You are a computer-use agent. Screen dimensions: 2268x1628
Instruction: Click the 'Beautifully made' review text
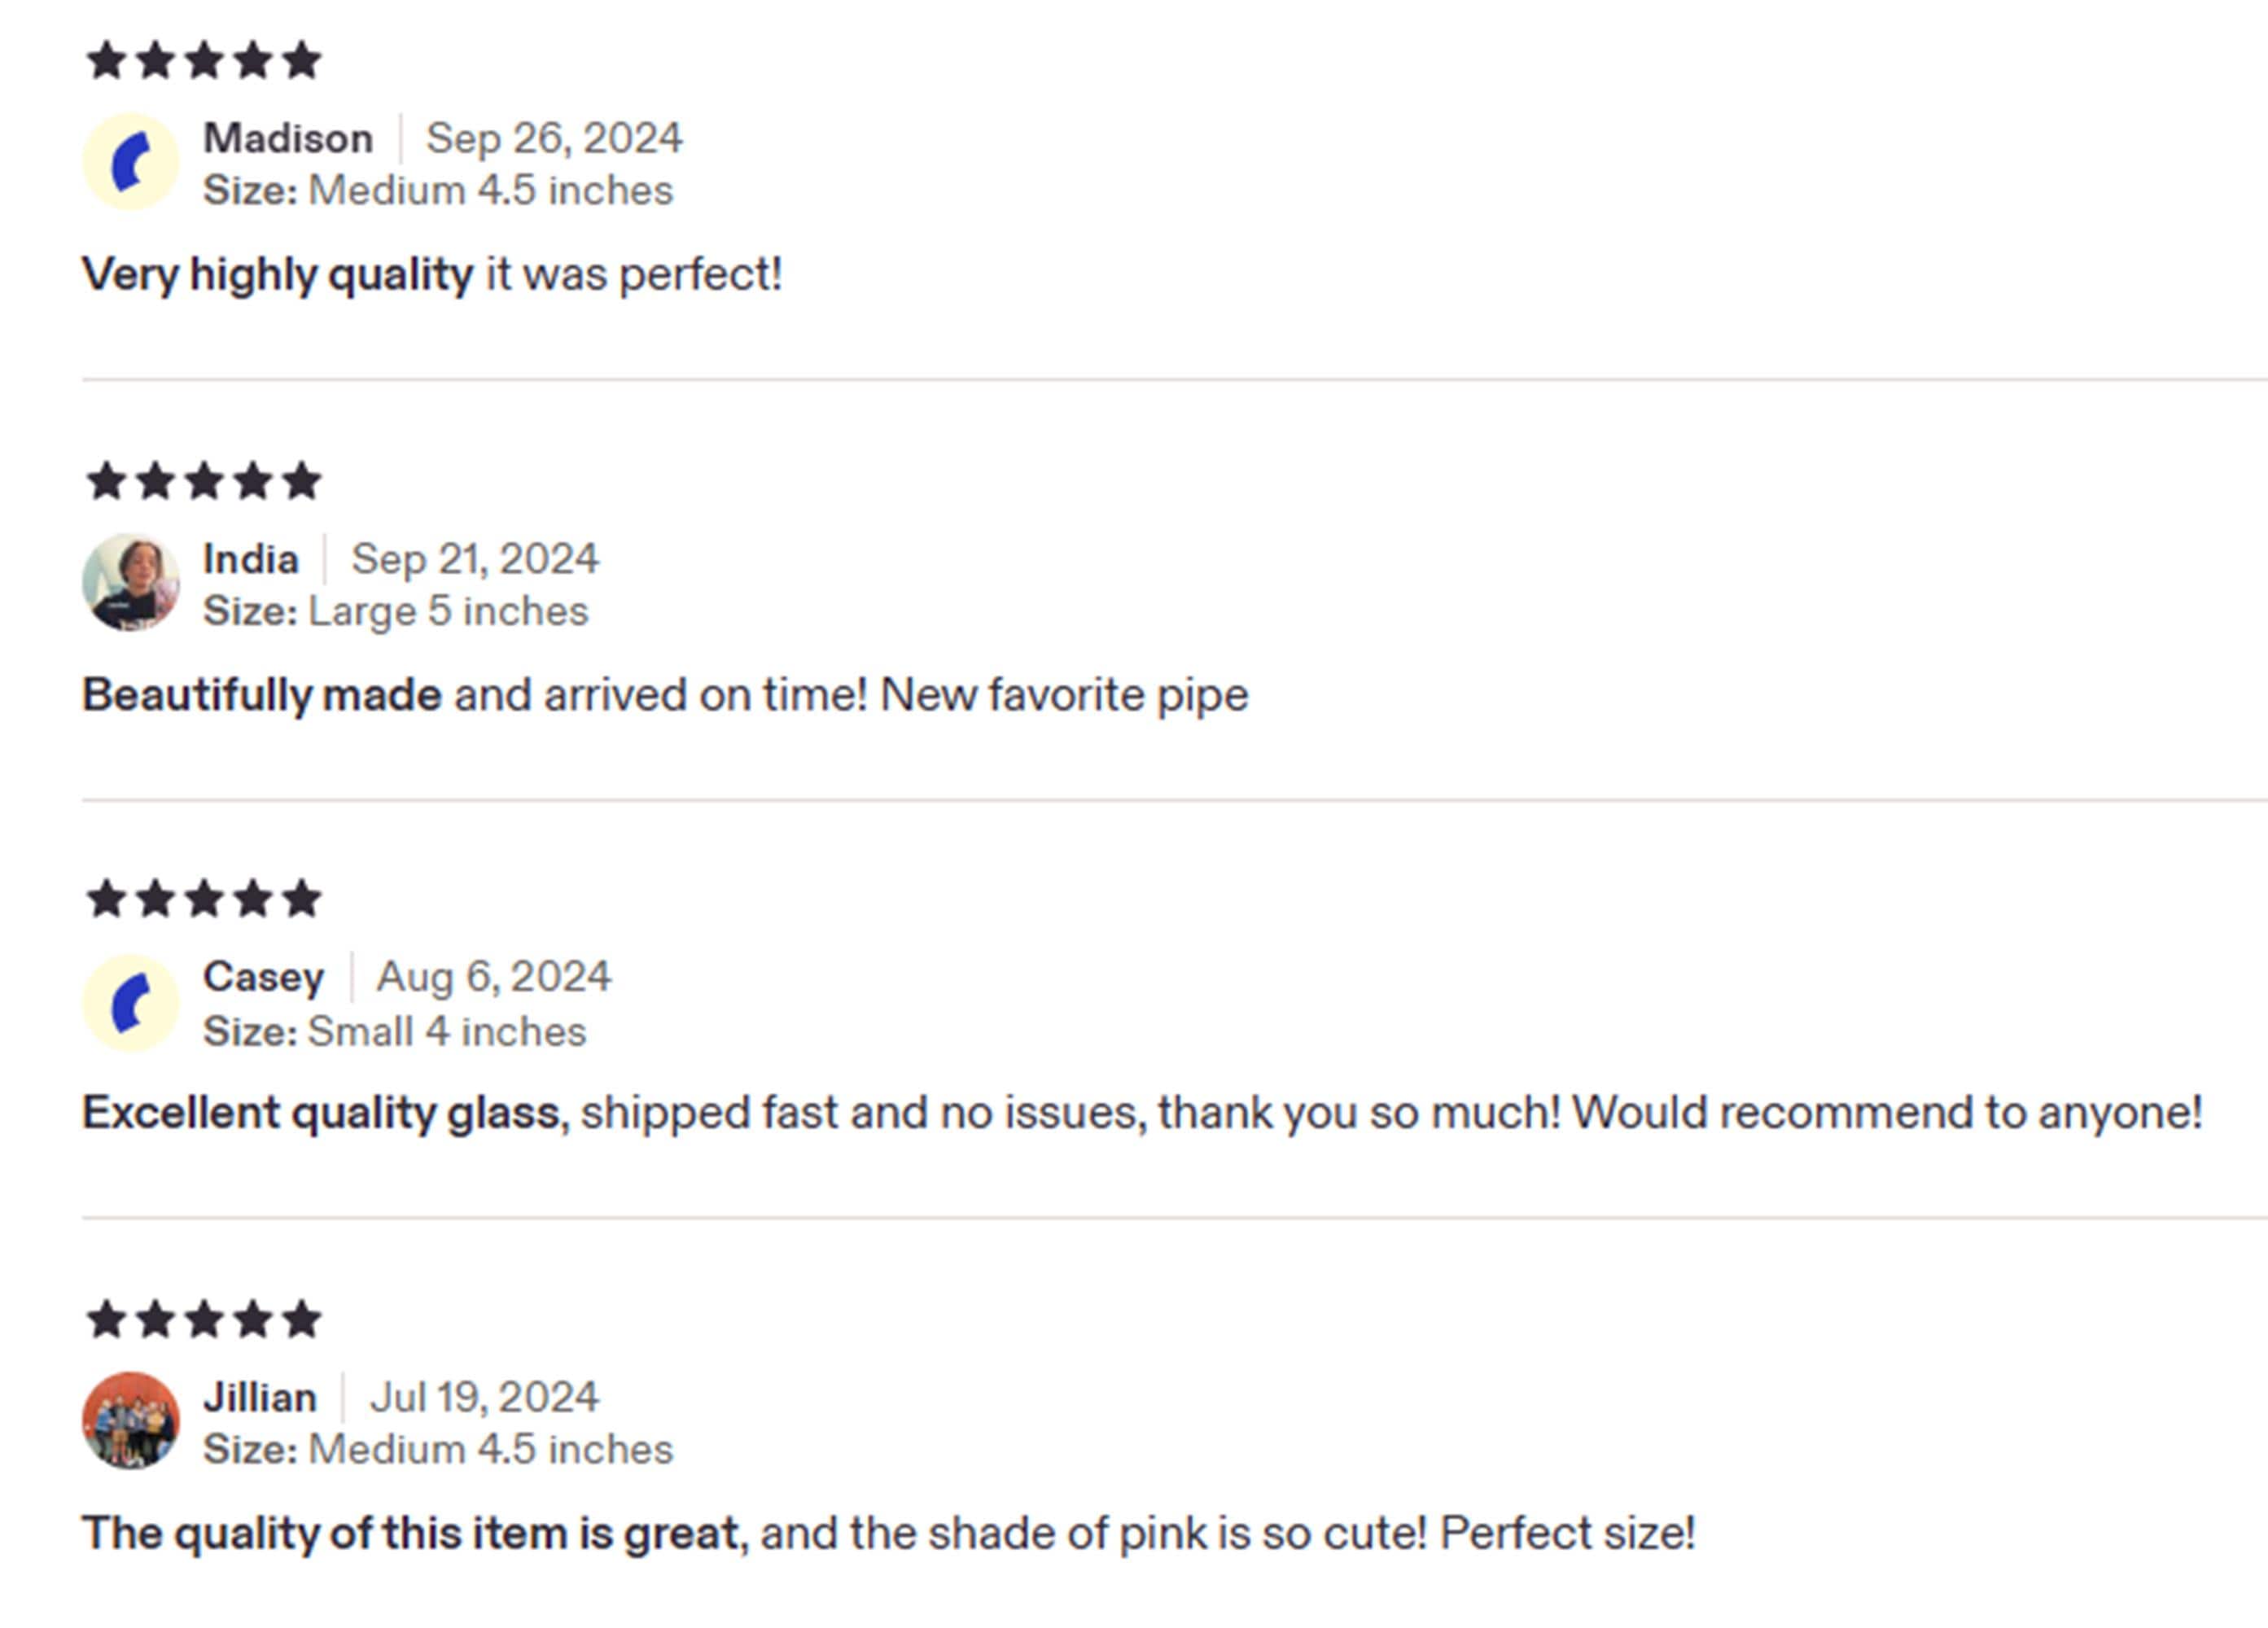click(x=262, y=695)
